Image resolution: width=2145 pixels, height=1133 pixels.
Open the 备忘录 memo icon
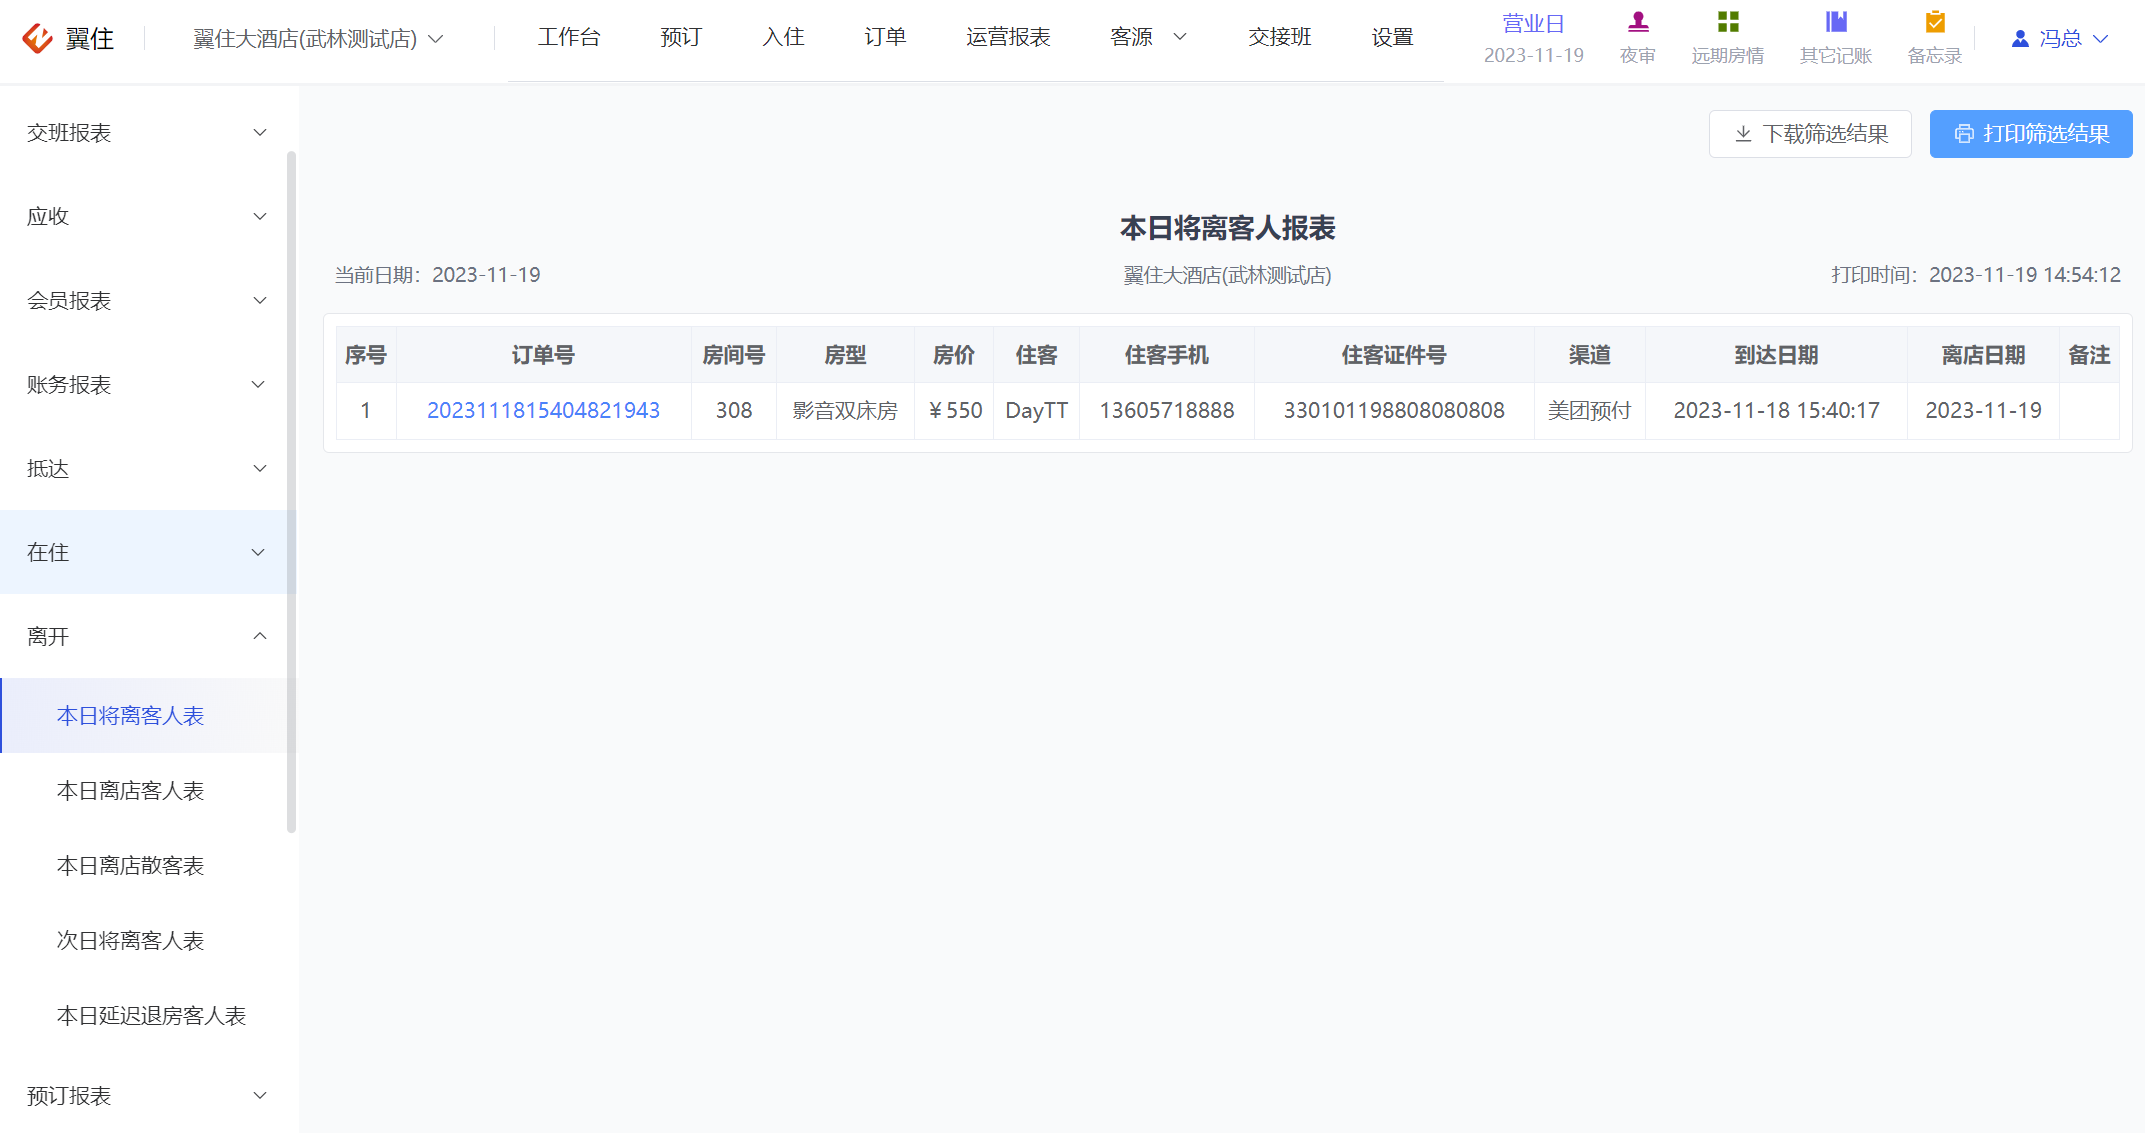coord(1935,22)
